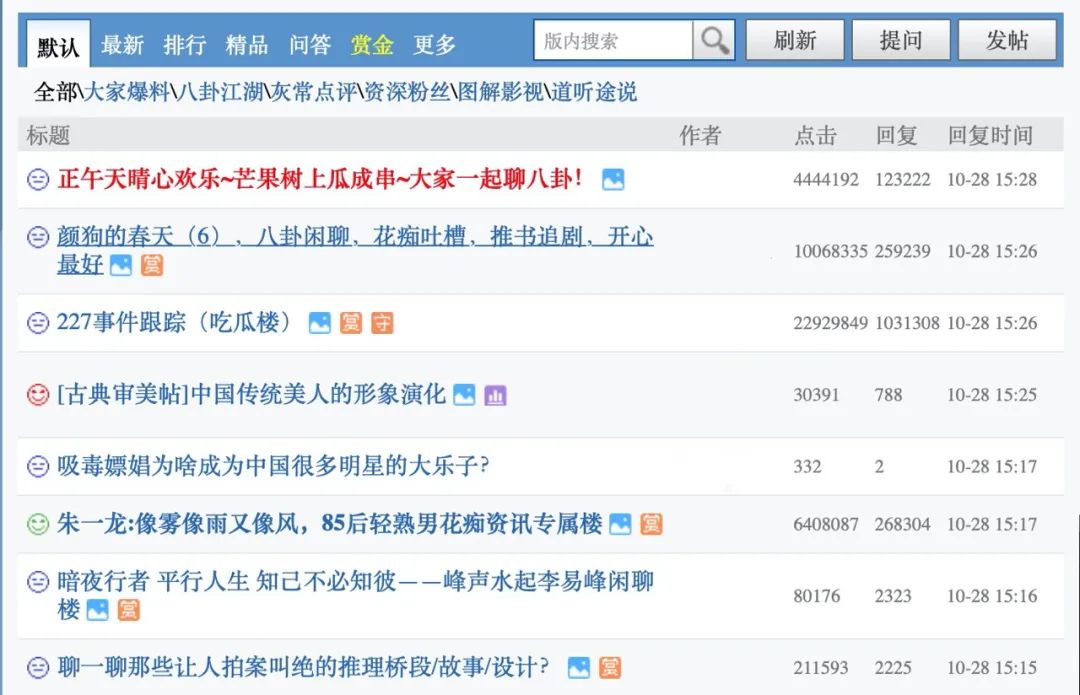Switch to the 排行 tab
Viewport: 1080px width, 695px height.
point(185,45)
